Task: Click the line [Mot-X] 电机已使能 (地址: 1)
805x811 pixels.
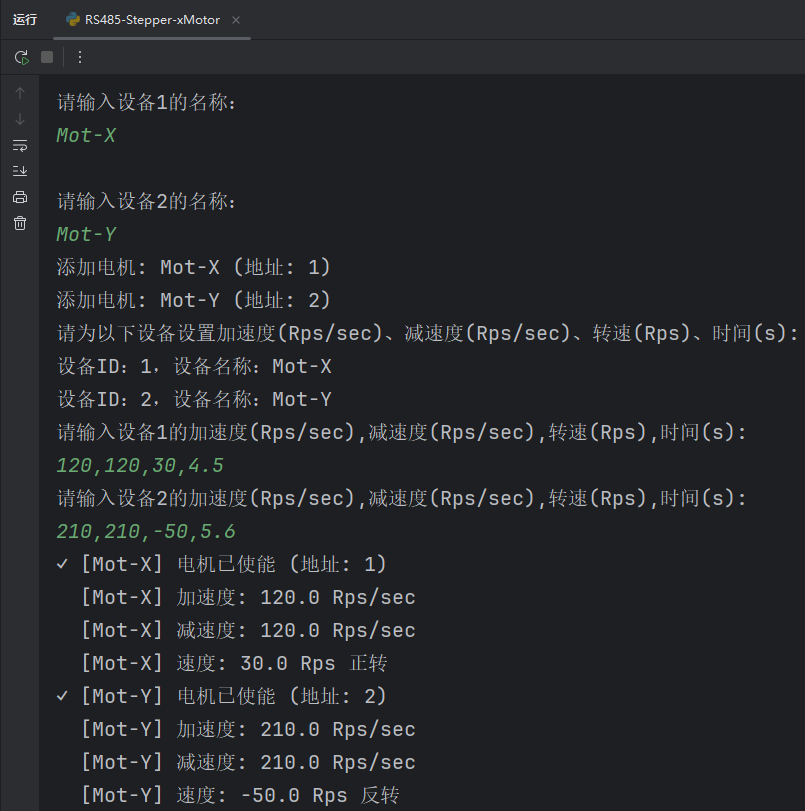Action: [x=234, y=564]
